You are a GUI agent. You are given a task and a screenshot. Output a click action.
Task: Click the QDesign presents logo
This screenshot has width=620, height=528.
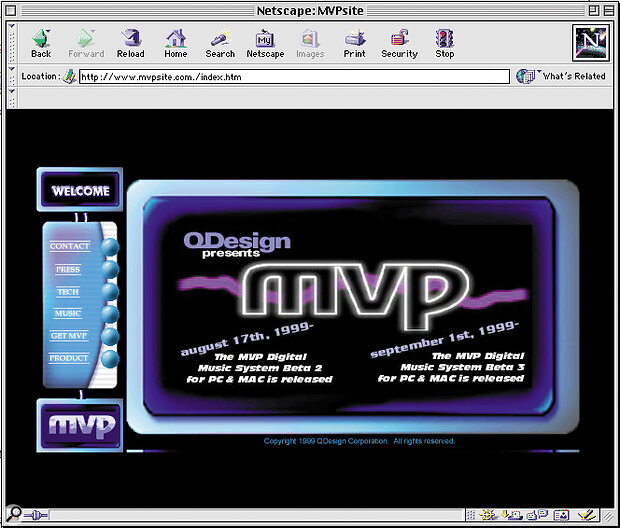[x=237, y=244]
